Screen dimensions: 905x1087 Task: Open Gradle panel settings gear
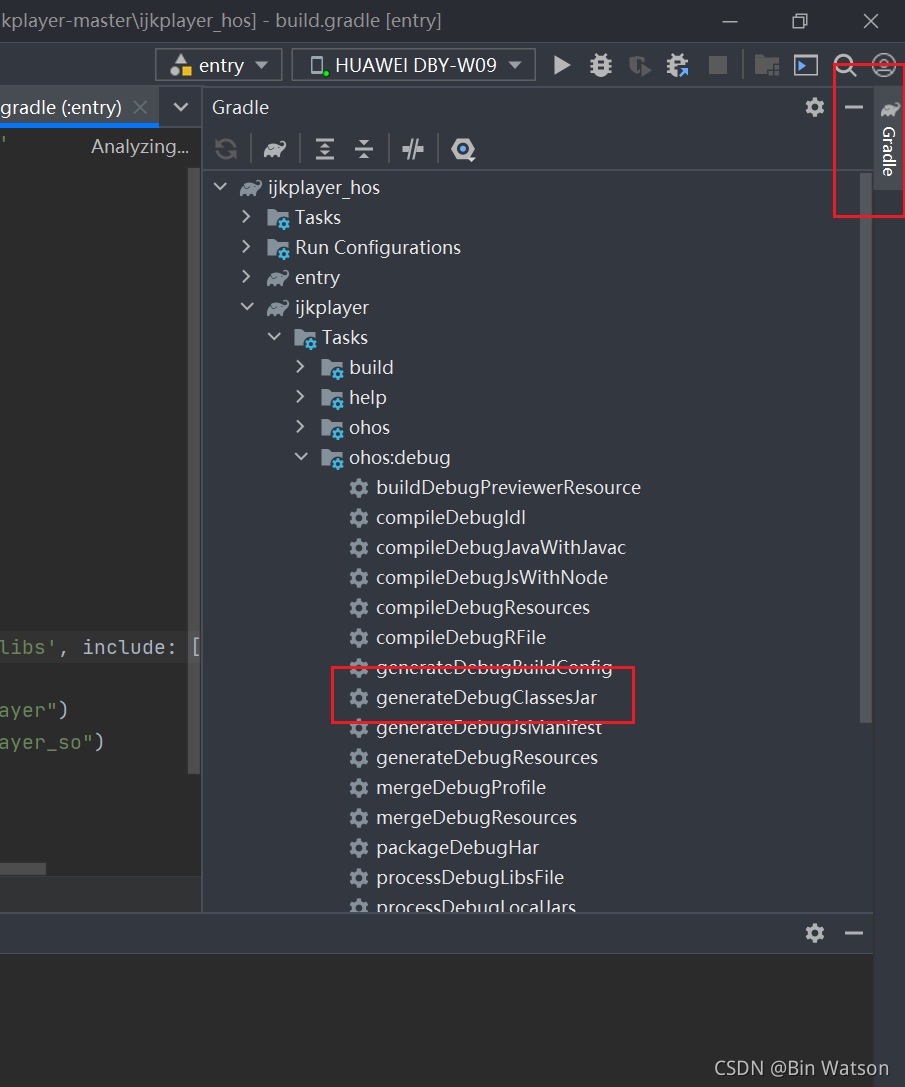[815, 107]
